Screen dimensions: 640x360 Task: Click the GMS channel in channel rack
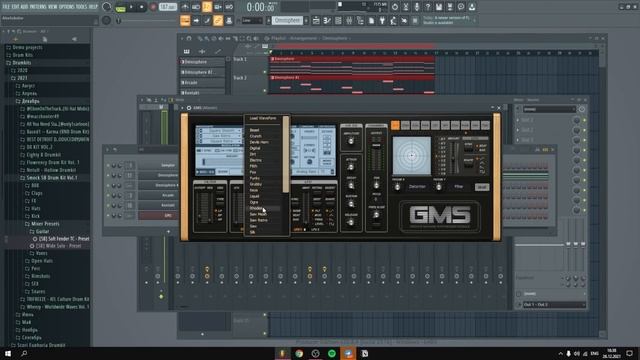[158, 216]
